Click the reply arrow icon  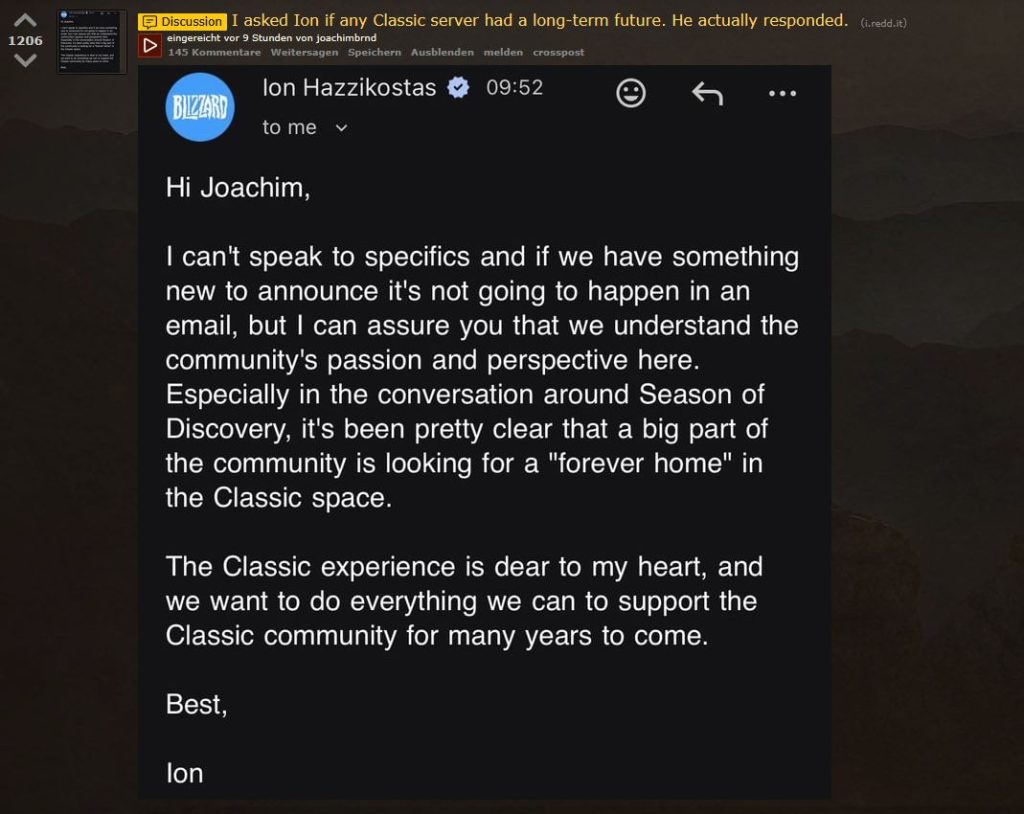coord(708,92)
